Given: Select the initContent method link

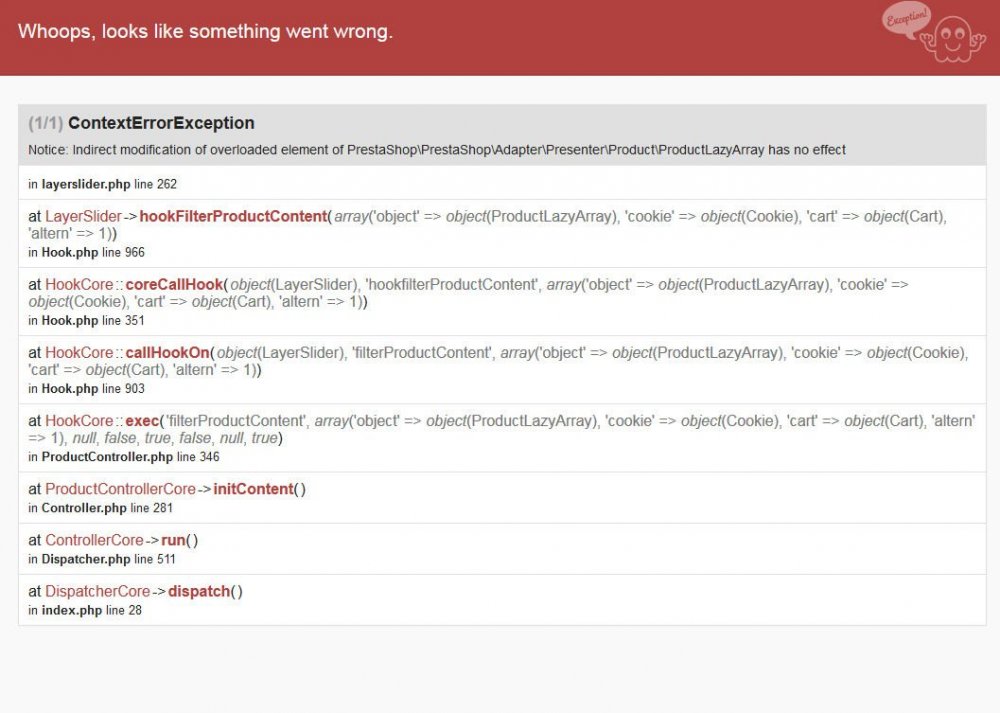Looking at the screenshot, I should [x=253, y=489].
